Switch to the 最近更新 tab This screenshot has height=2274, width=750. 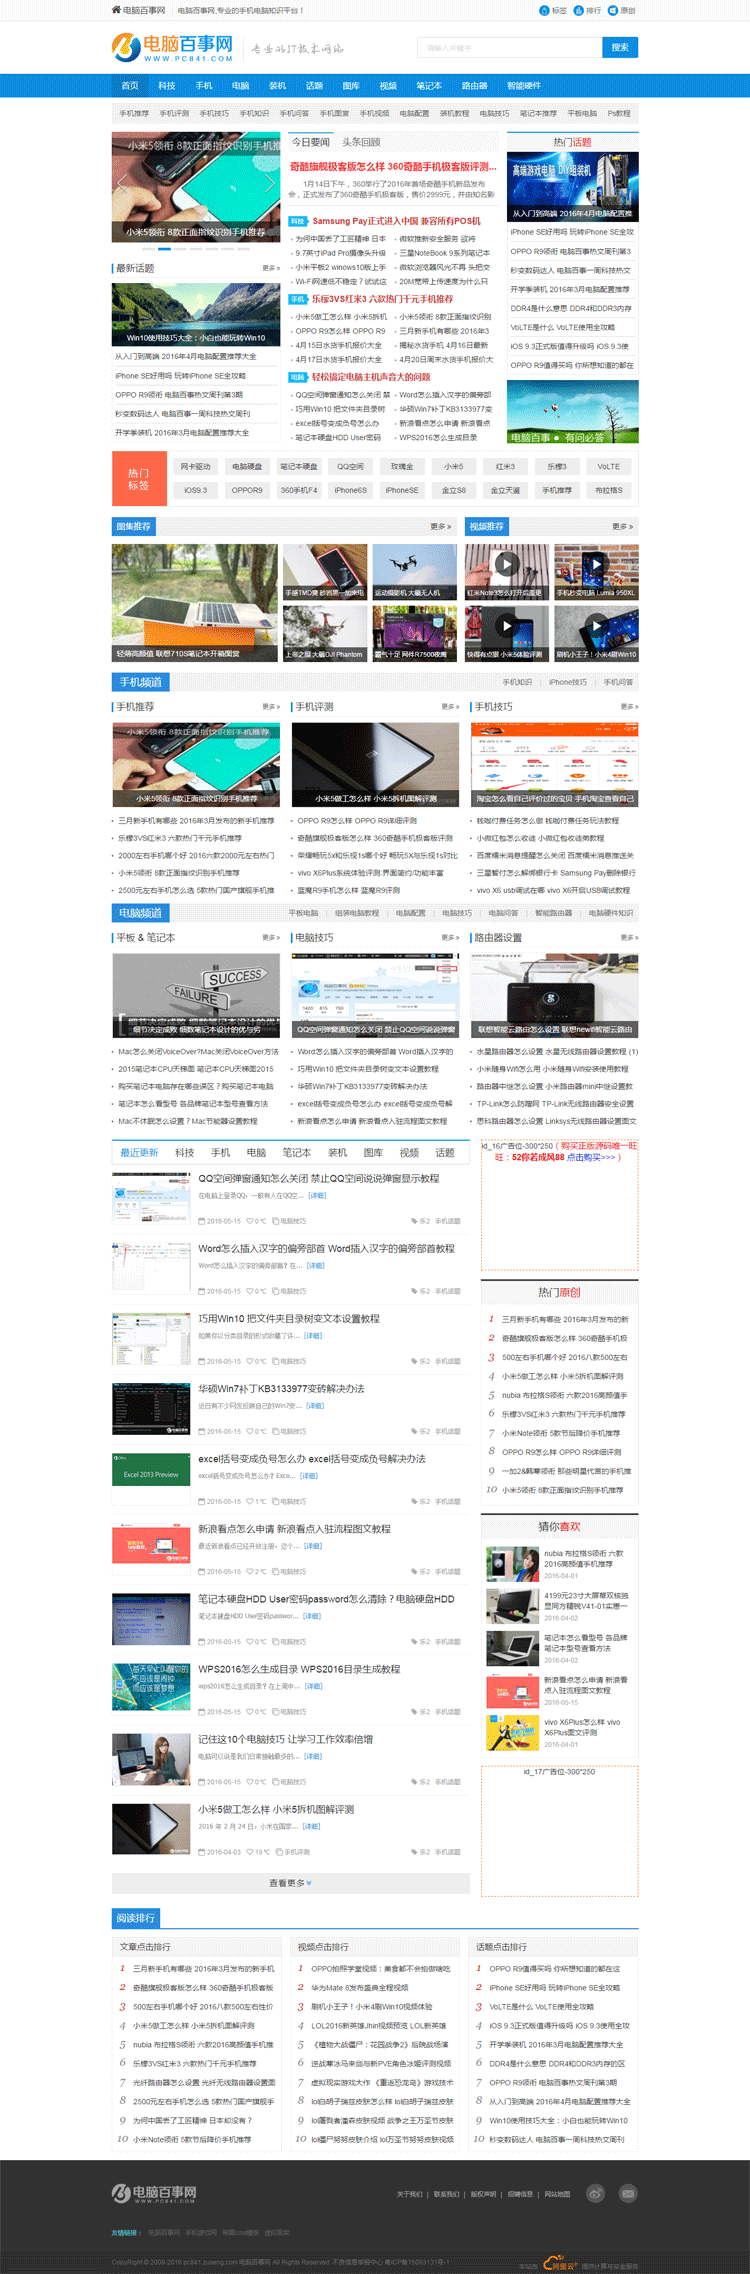[x=139, y=1153]
